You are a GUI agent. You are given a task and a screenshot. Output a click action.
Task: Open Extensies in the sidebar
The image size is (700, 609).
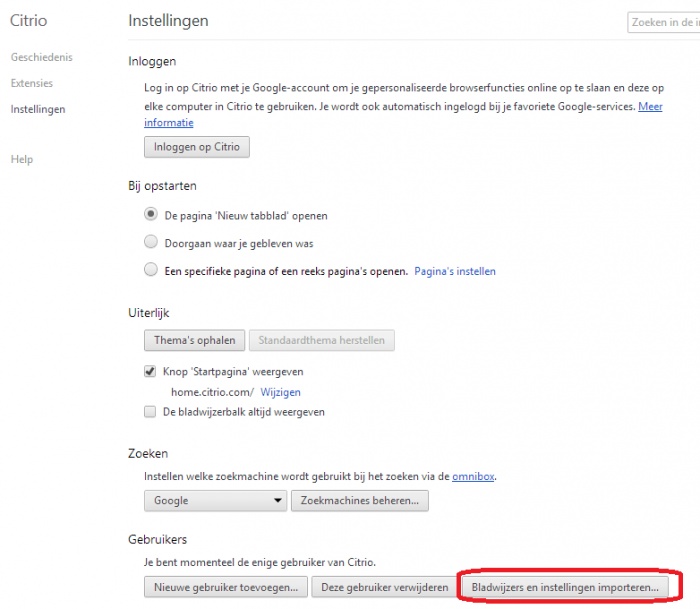(32, 83)
